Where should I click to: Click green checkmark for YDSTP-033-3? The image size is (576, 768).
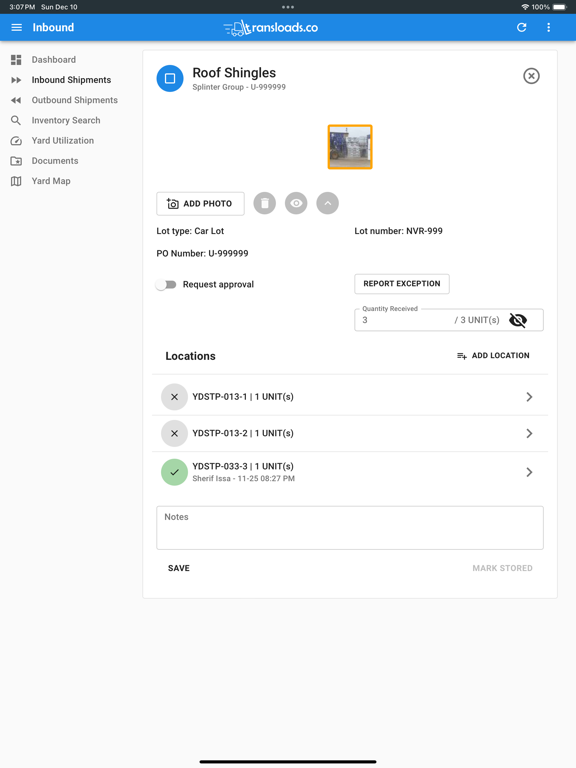pos(174,472)
